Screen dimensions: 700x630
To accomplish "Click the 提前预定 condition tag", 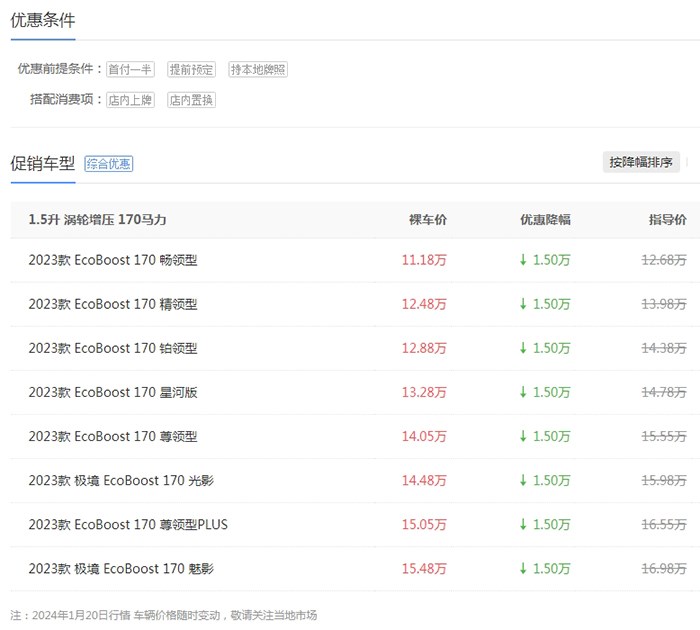I will [x=192, y=69].
